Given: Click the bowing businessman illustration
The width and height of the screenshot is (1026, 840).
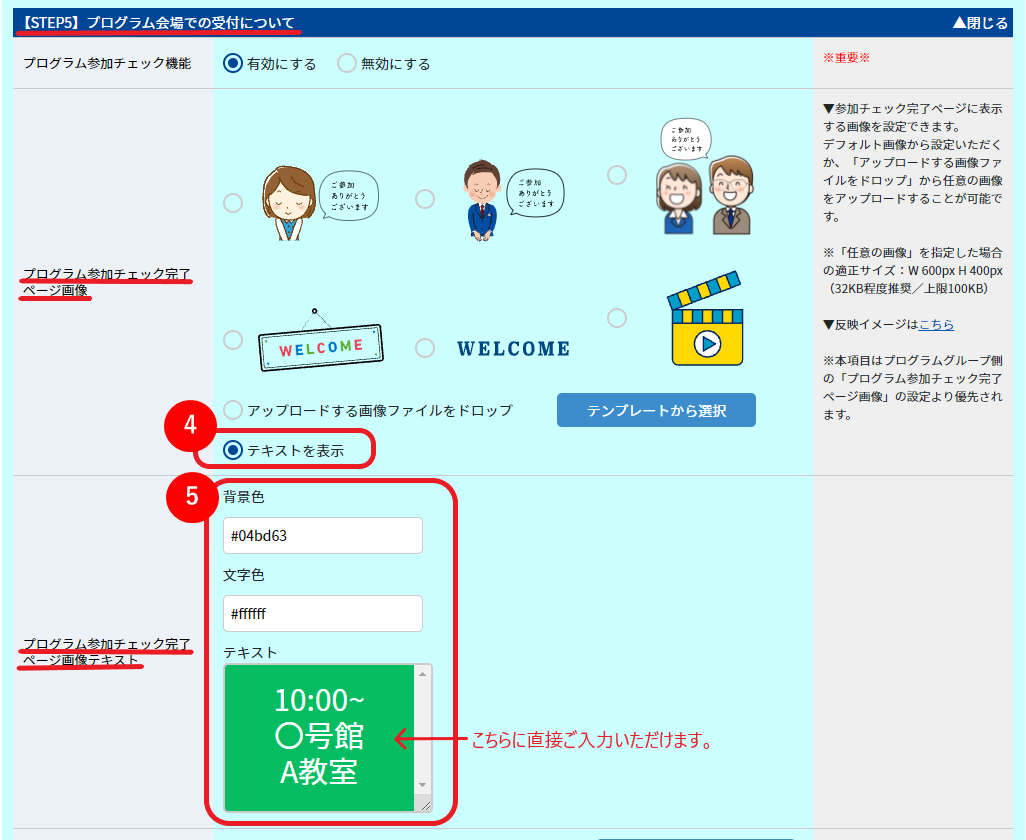Looking at the screenshot, I should (x=514, y=199).
